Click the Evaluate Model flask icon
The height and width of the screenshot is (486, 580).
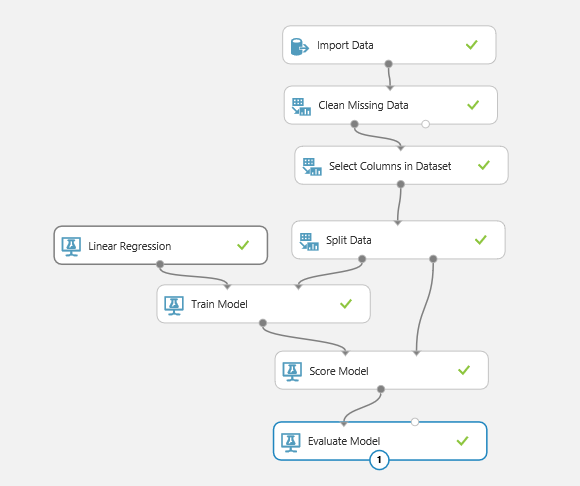pos(291,442)
